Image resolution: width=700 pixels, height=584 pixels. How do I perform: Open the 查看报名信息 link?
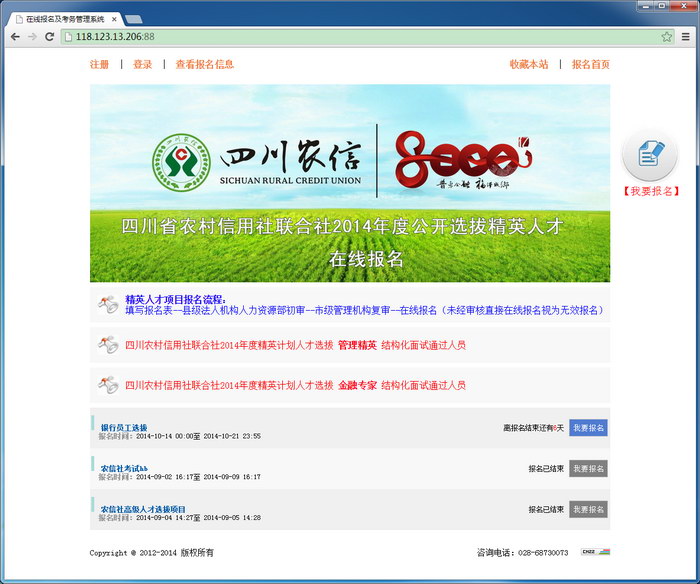pyautogui.click(x=204, y=64)
